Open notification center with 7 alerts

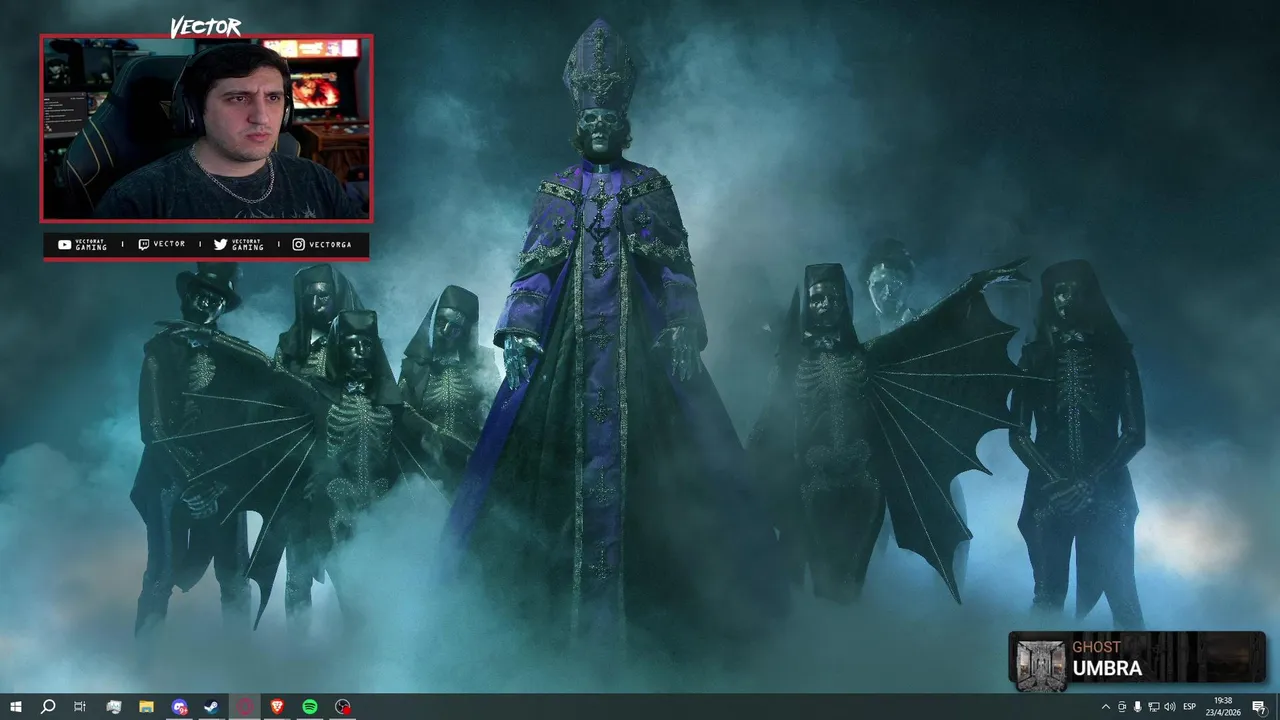pos(1259,707)
